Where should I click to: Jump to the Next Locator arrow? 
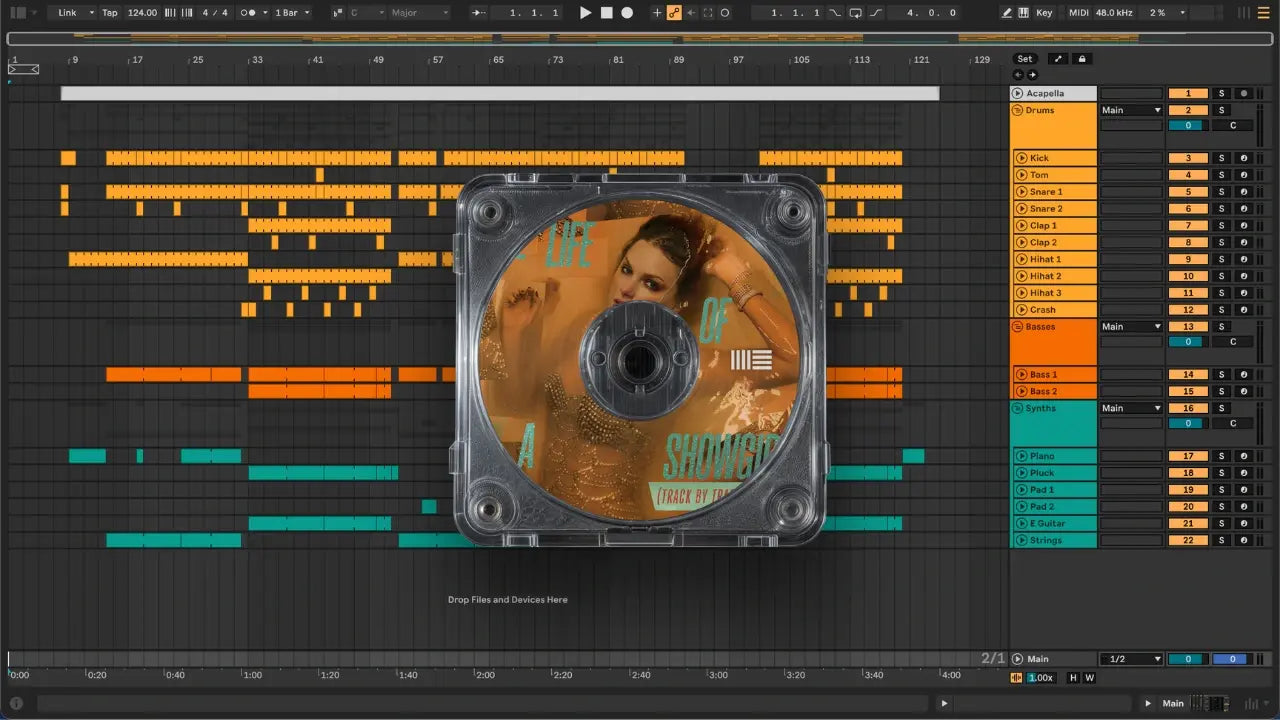pyautogui.click(x=1032, y=75)
